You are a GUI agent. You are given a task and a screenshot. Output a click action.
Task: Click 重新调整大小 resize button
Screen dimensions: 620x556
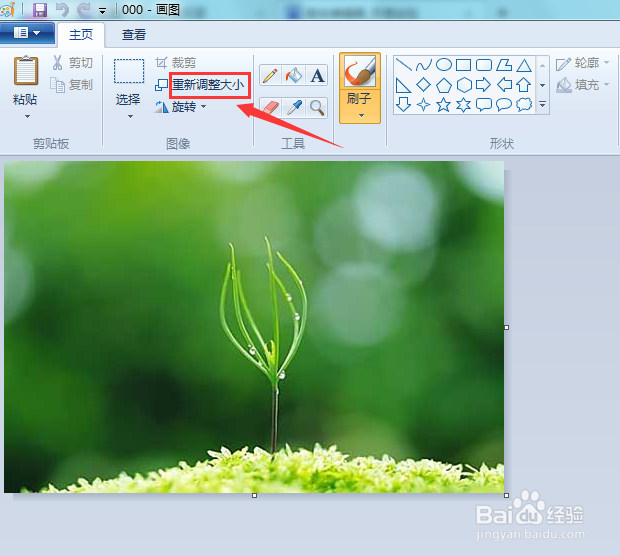pyautogui.click(x=200, y=85)
